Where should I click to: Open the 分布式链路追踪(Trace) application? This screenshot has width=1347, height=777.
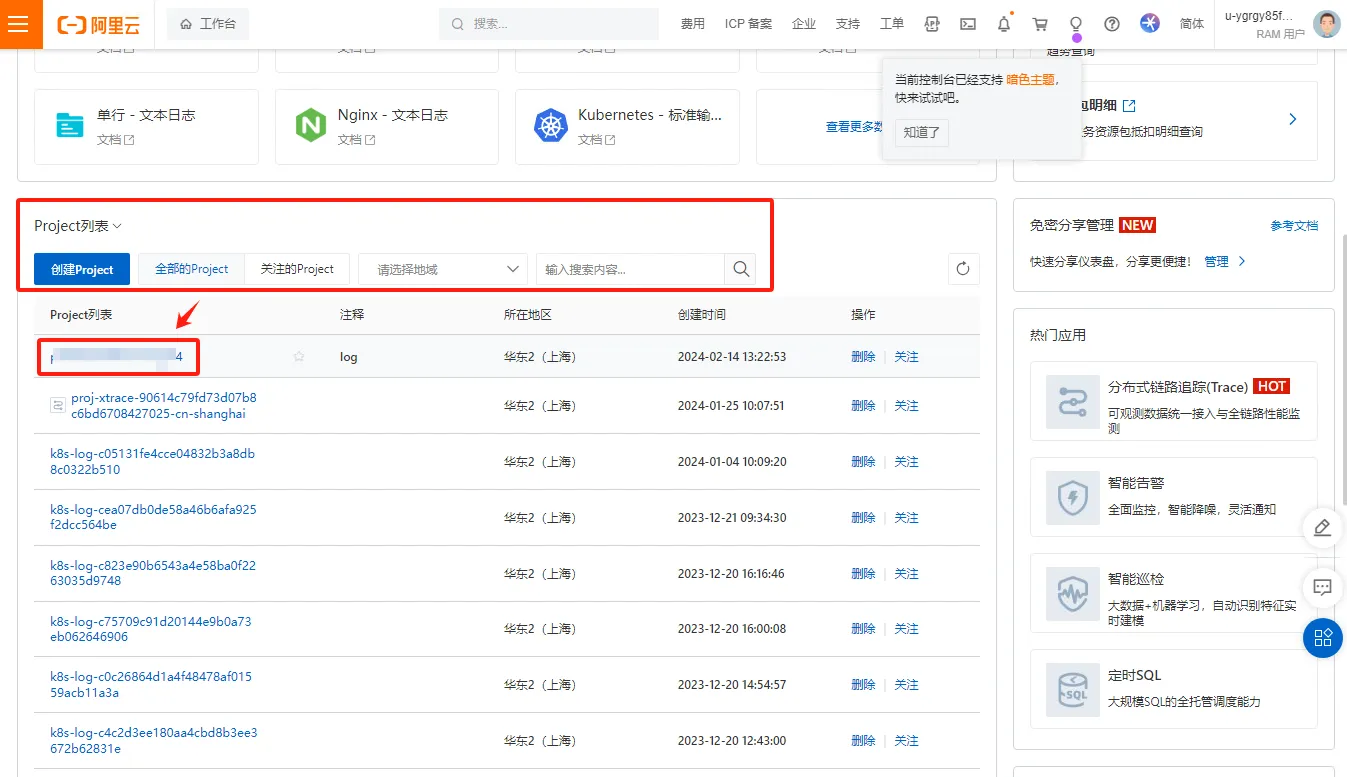tap(1172, 402)
